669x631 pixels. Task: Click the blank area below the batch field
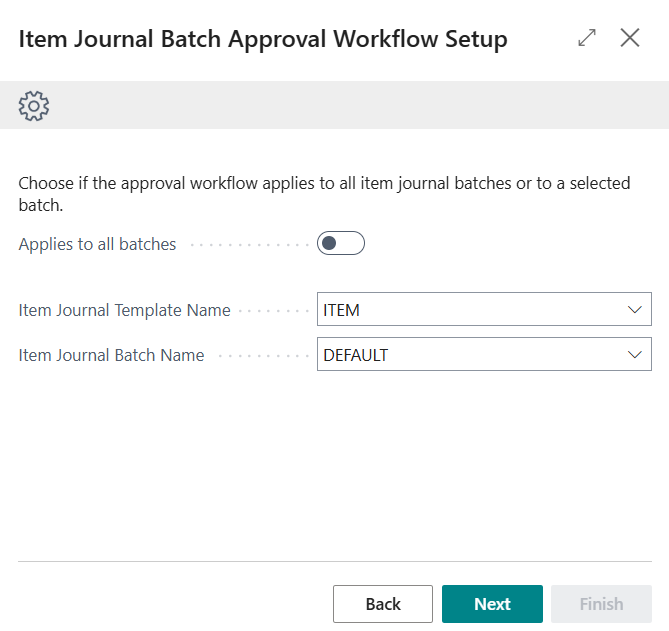[x=334, y=460]
